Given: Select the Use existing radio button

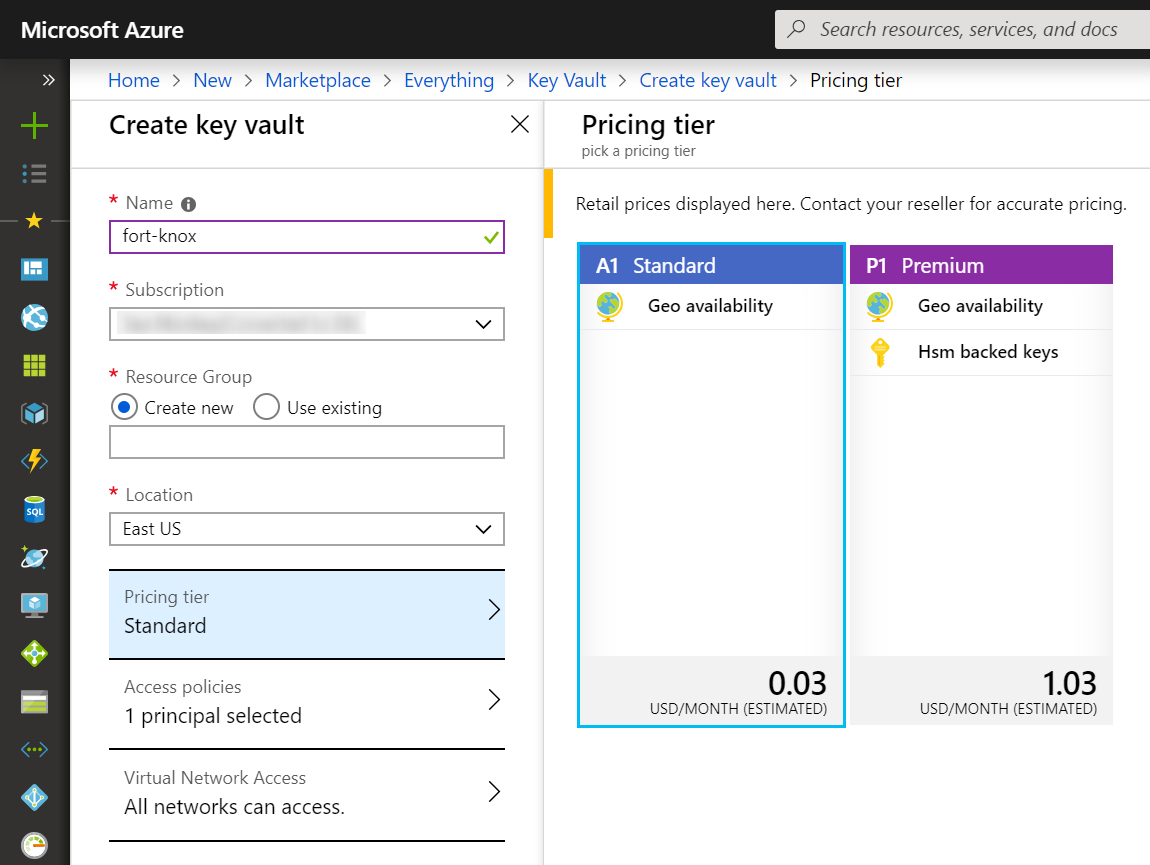Looking at the screenshot, I should pos(266,408).
